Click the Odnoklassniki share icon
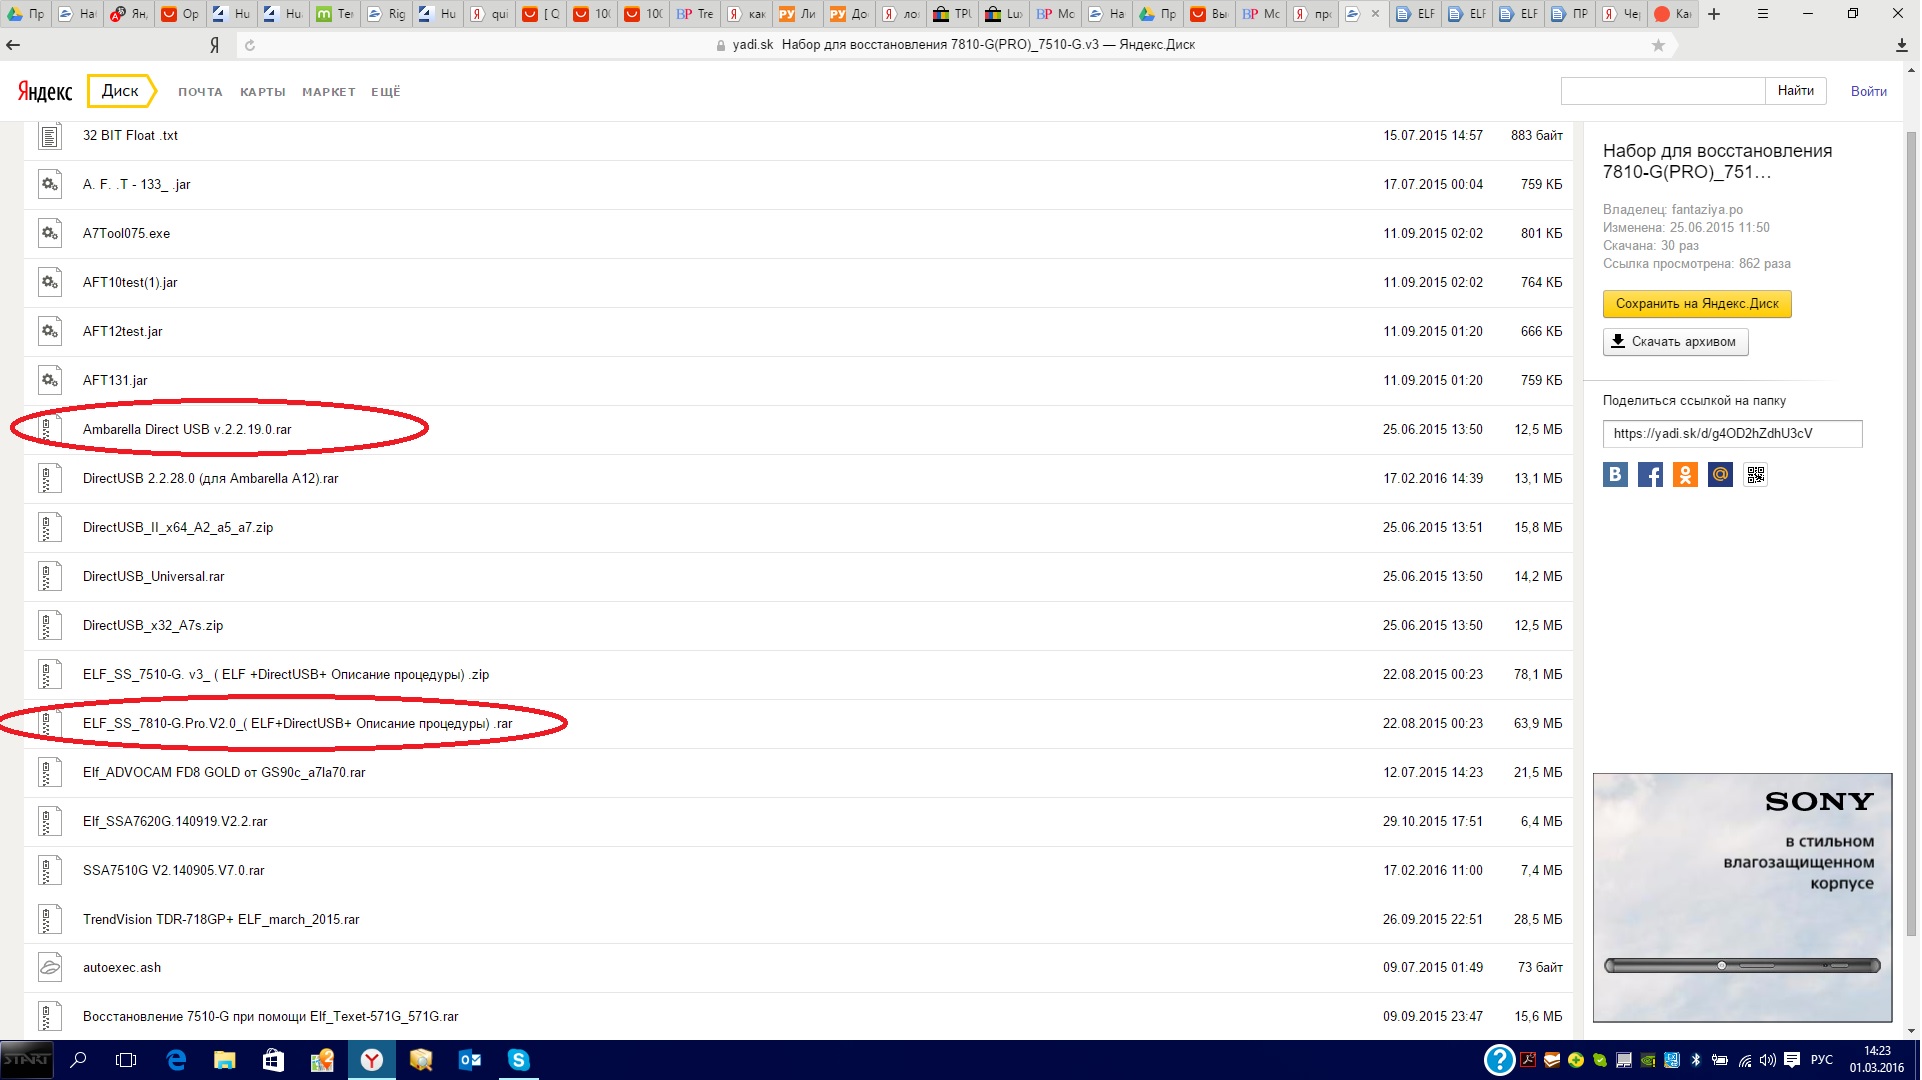1922x1080 pixels. click(x=1685, y=475)
